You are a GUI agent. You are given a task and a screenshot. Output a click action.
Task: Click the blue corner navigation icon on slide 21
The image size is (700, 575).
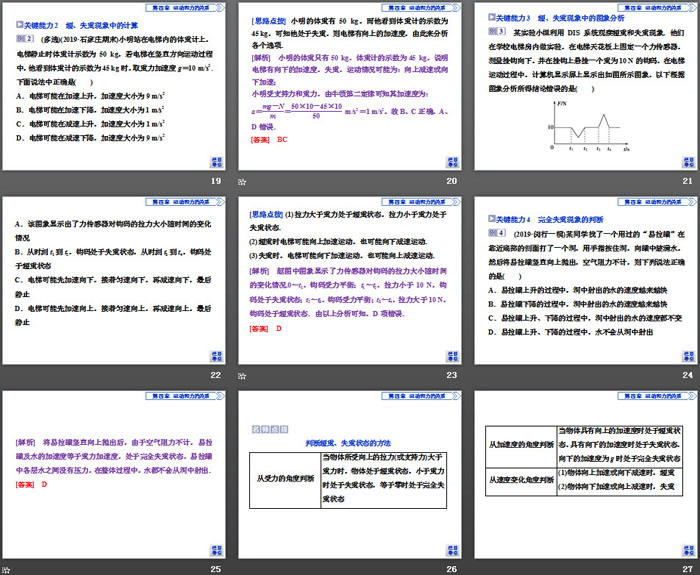coord(688,162)
